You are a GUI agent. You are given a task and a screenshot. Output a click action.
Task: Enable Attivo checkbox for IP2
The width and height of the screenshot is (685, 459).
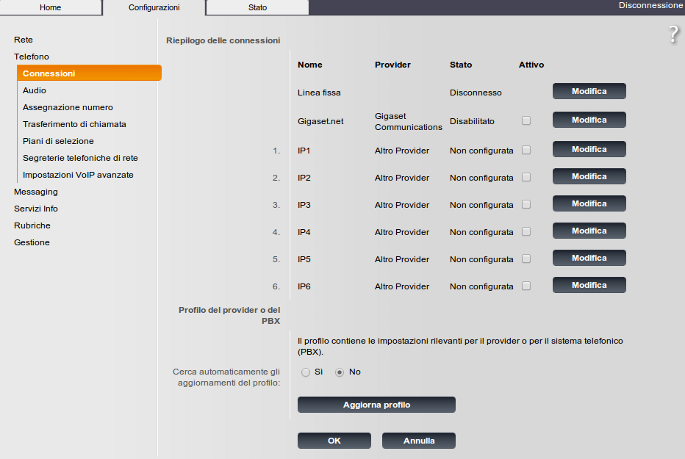point(526,177)
